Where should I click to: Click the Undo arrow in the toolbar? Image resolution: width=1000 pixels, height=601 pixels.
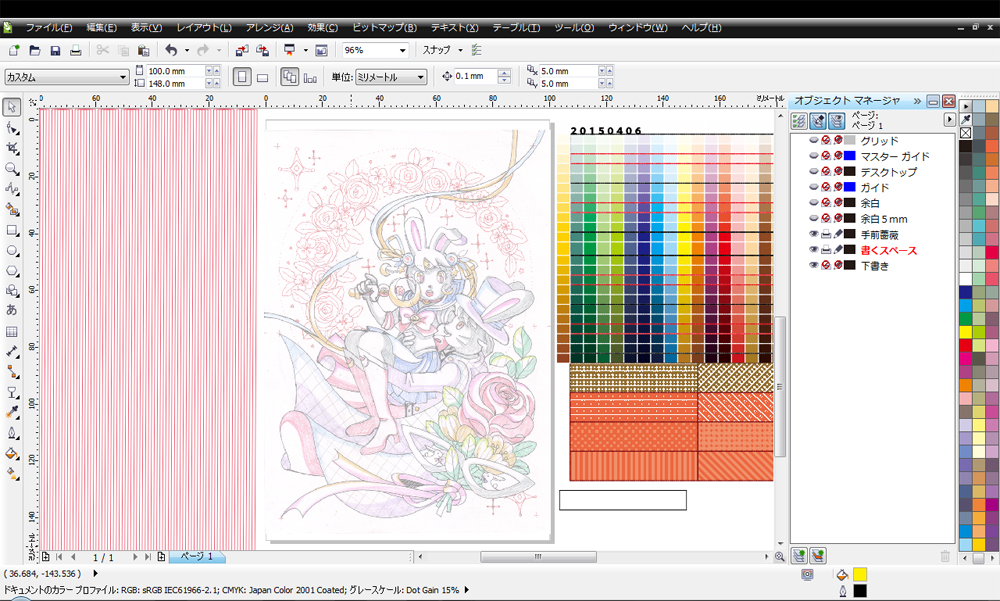171,50
